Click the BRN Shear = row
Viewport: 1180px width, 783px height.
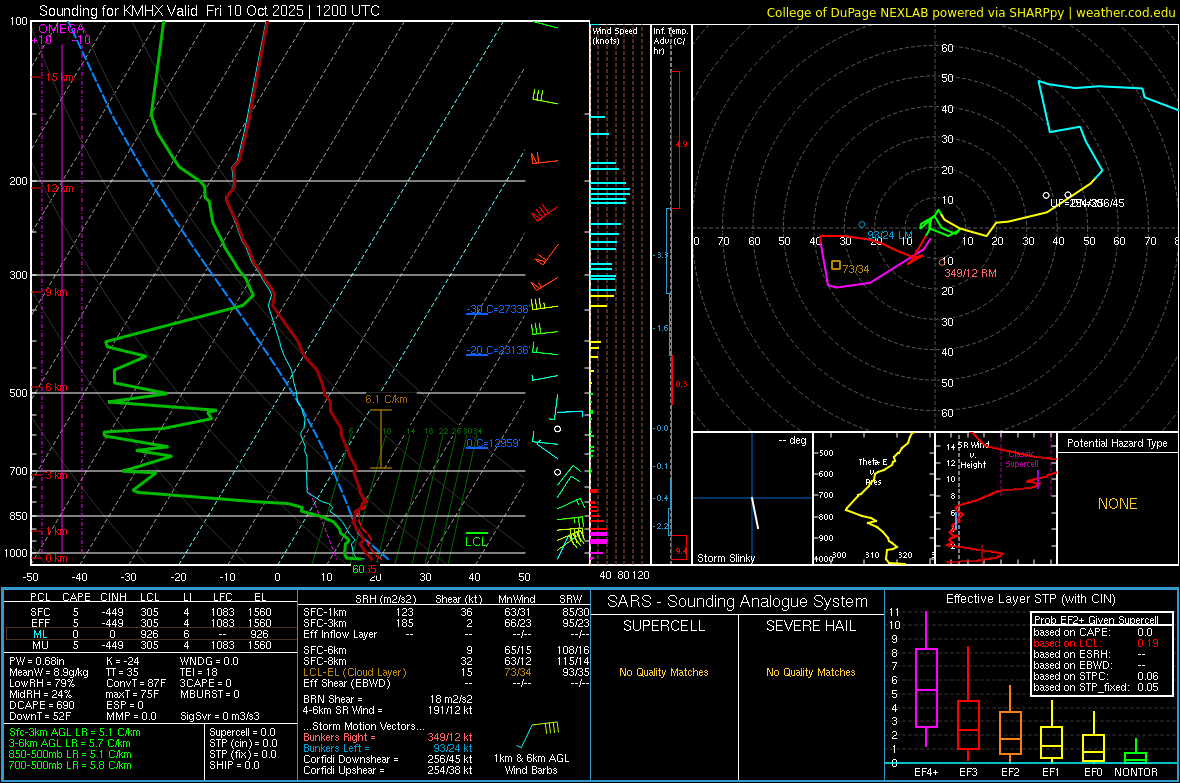pos(388,699)
